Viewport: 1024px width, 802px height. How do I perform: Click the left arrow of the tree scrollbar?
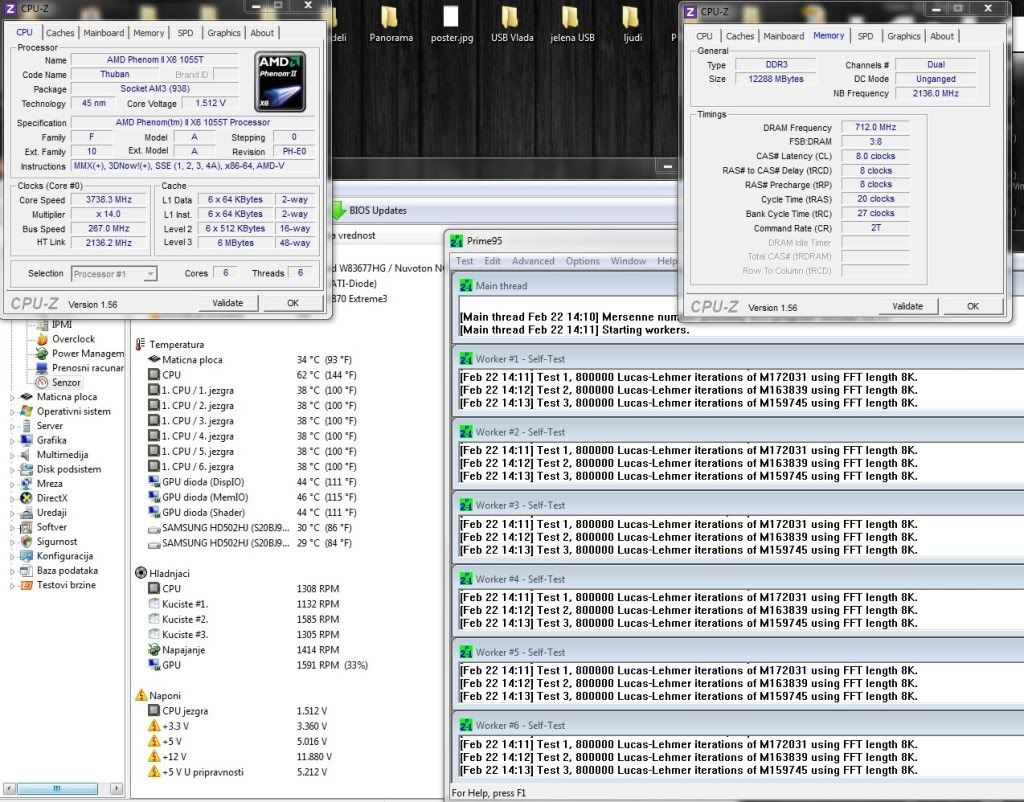(8, 788)
